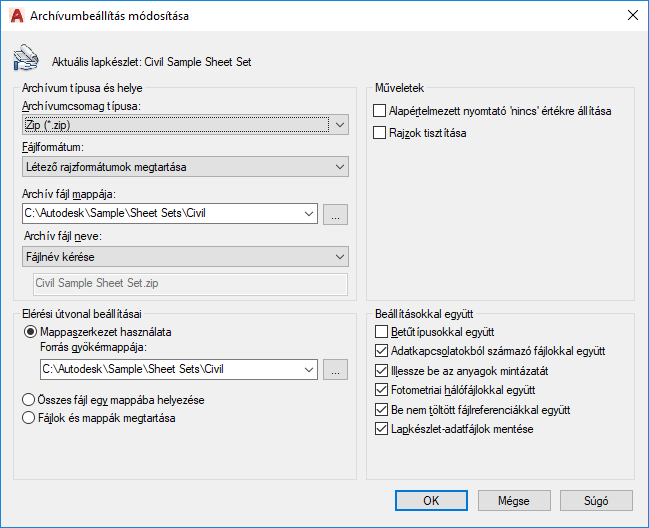The height and width of the screenshot is (528, 649).
Task: Check the Rajzok tisztítása option
Action: (380, 132)
